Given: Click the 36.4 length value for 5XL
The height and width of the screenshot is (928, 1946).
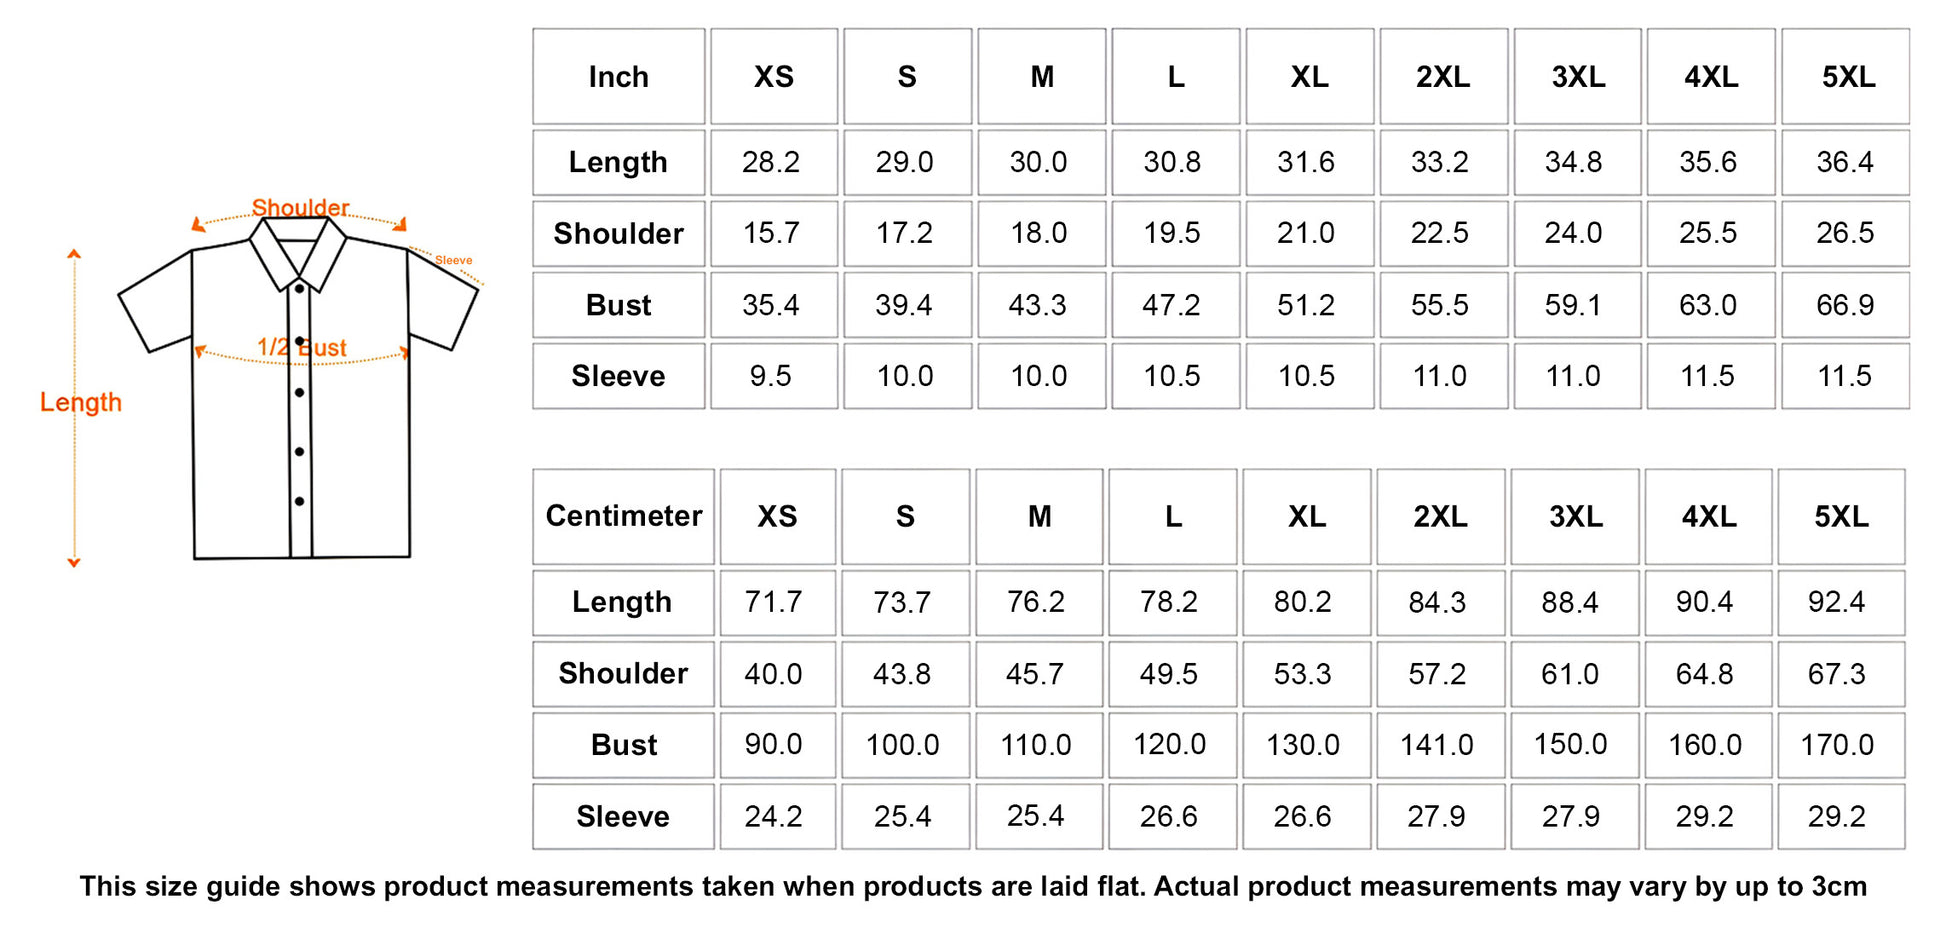Looking at the screenshot, I should [x=1845, y=162].
